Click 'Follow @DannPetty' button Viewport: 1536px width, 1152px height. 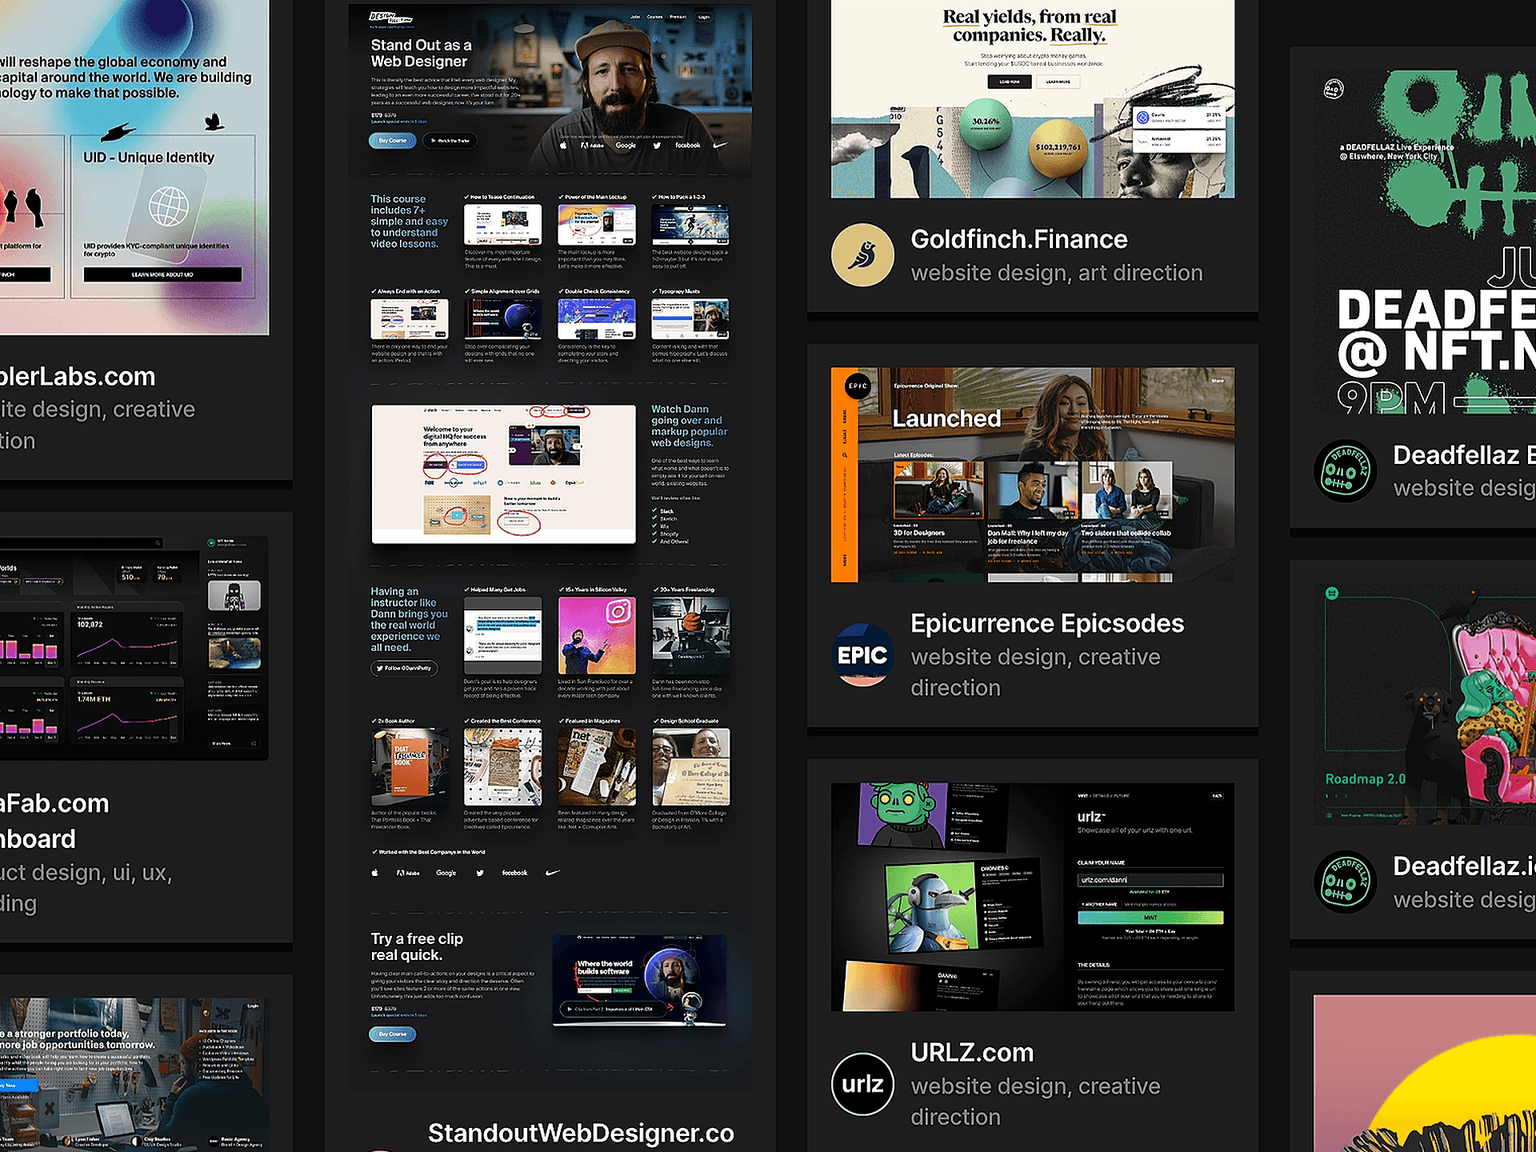404,668
